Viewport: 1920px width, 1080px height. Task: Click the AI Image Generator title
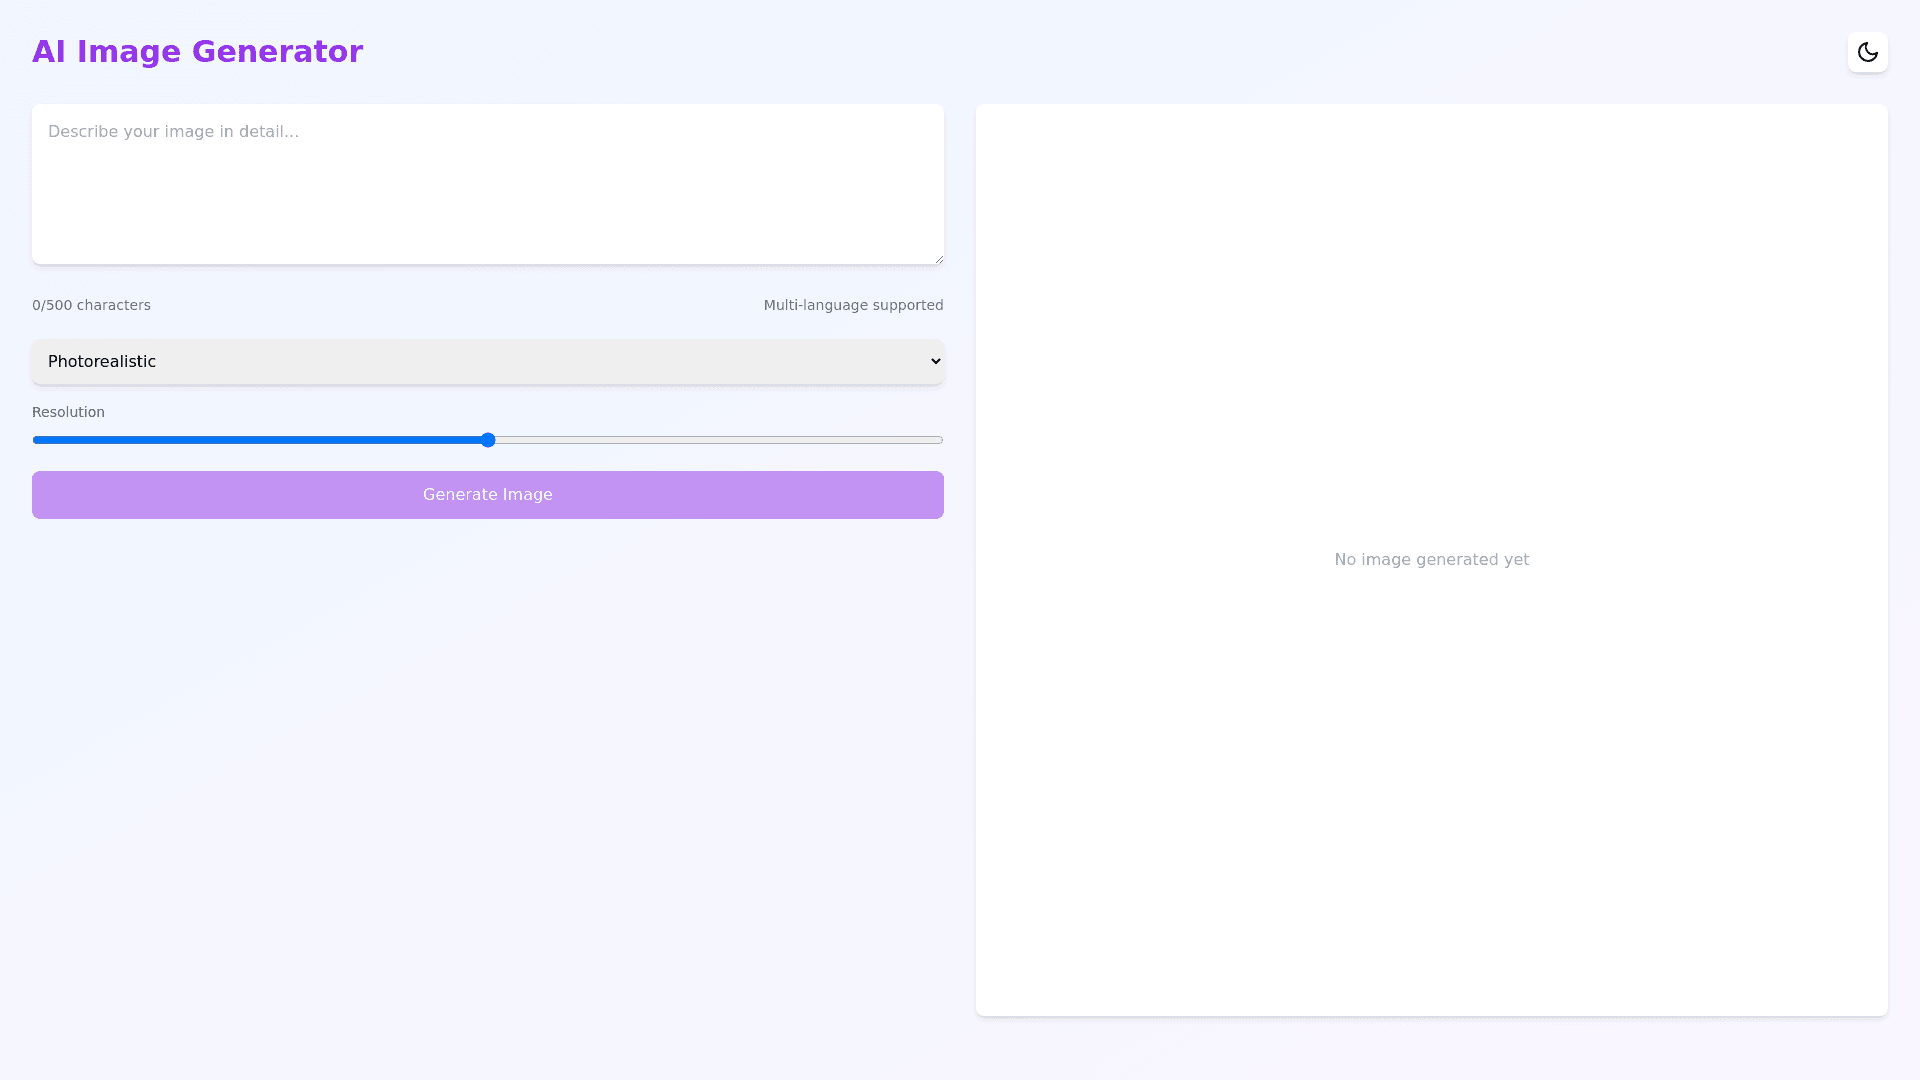197,52
